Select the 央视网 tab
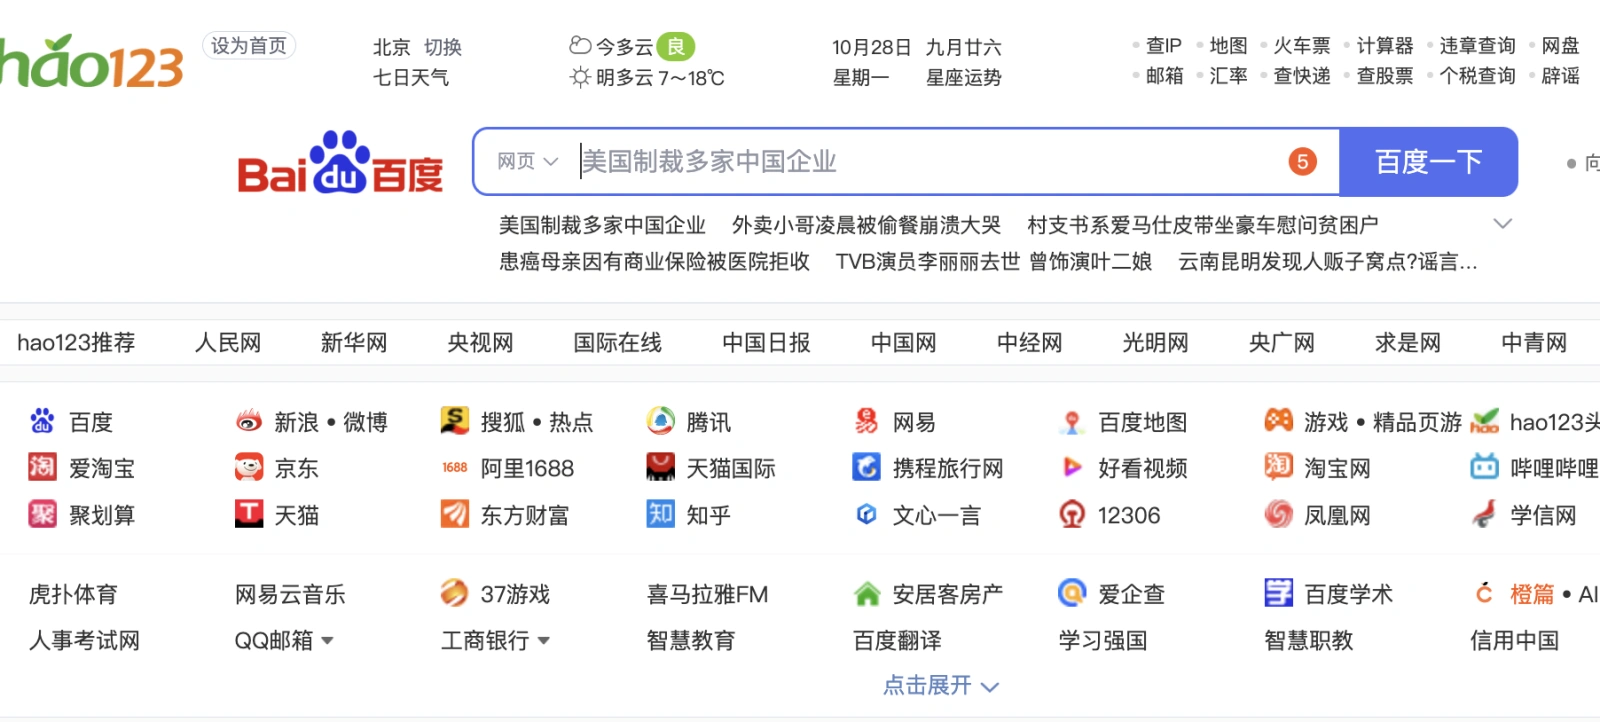Screen dimensions: 1600x722 click(x=480, y=343)
